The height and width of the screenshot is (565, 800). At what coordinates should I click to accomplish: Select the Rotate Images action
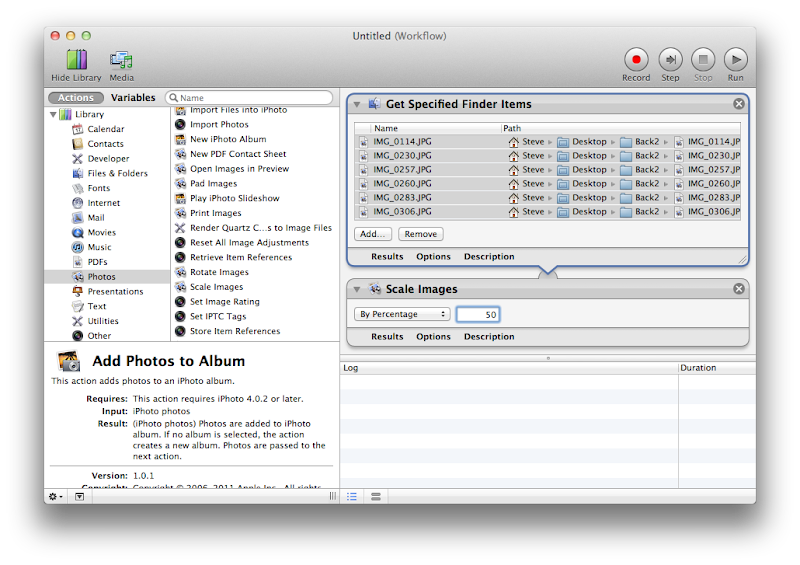point(219,272)
